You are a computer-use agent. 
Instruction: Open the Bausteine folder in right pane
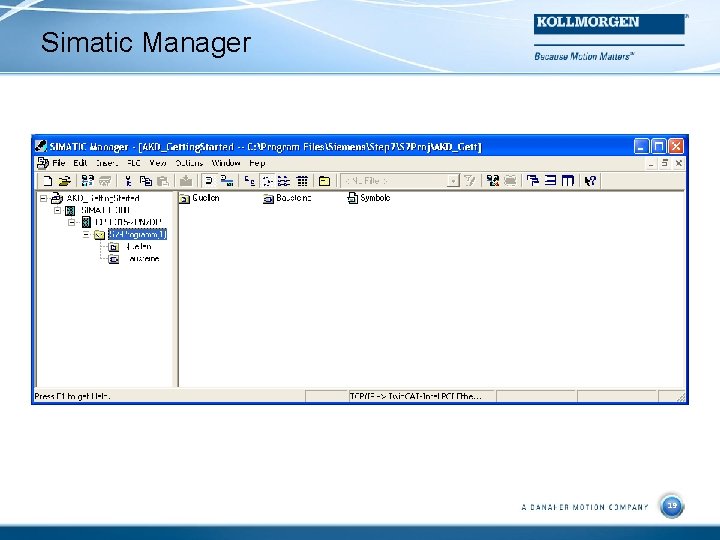click(x=287, y=198)
